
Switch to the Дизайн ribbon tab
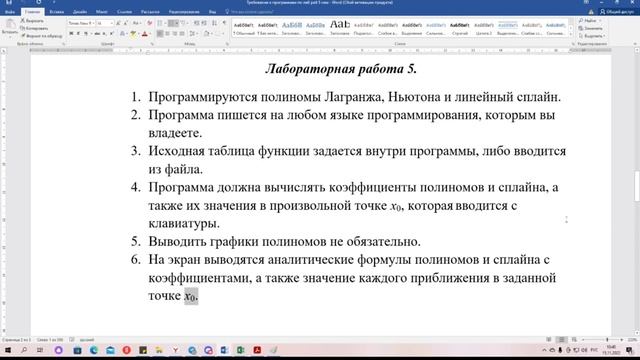tap(80, 12)
